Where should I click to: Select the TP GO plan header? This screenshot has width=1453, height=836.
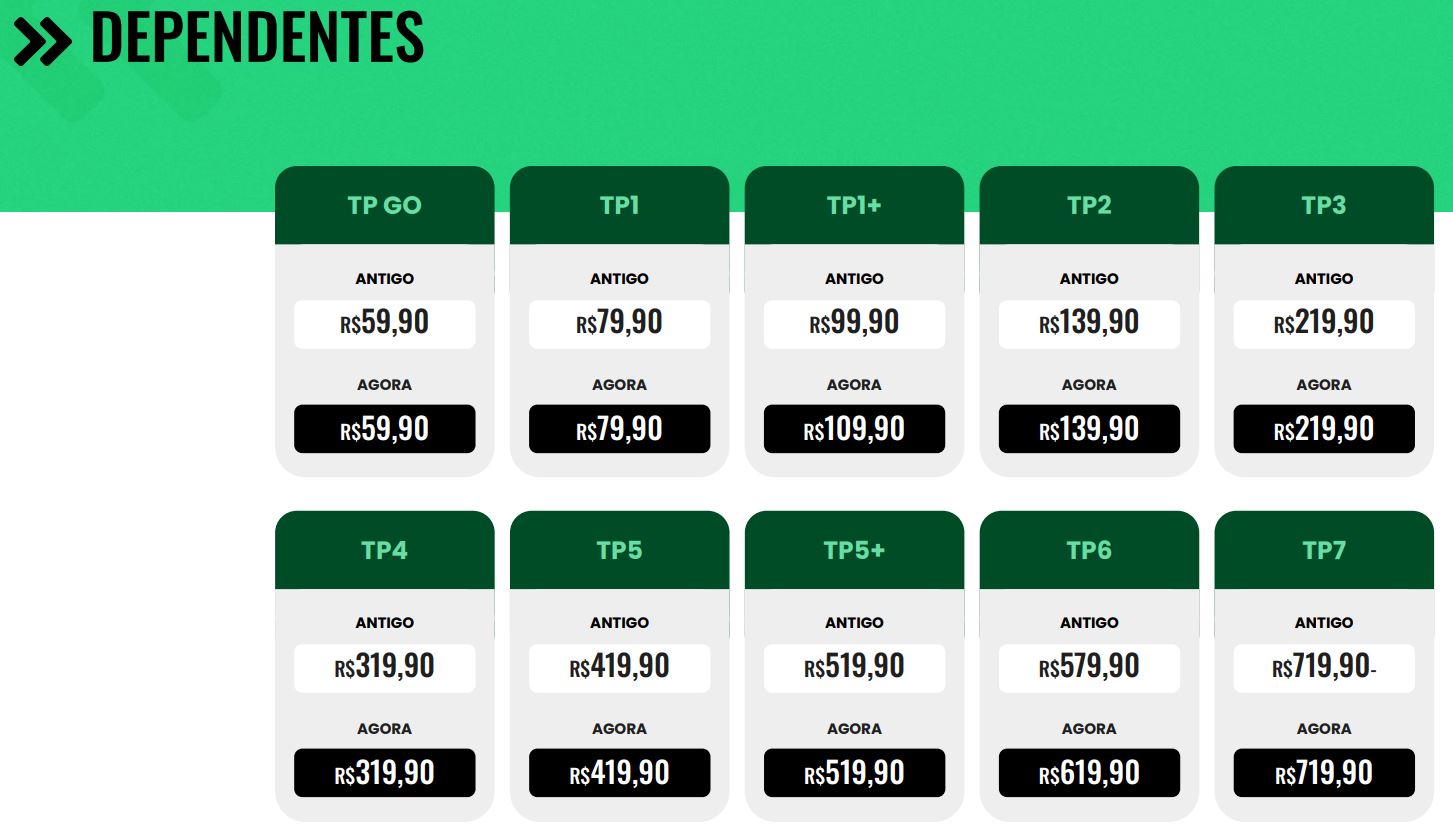[384, 205]
